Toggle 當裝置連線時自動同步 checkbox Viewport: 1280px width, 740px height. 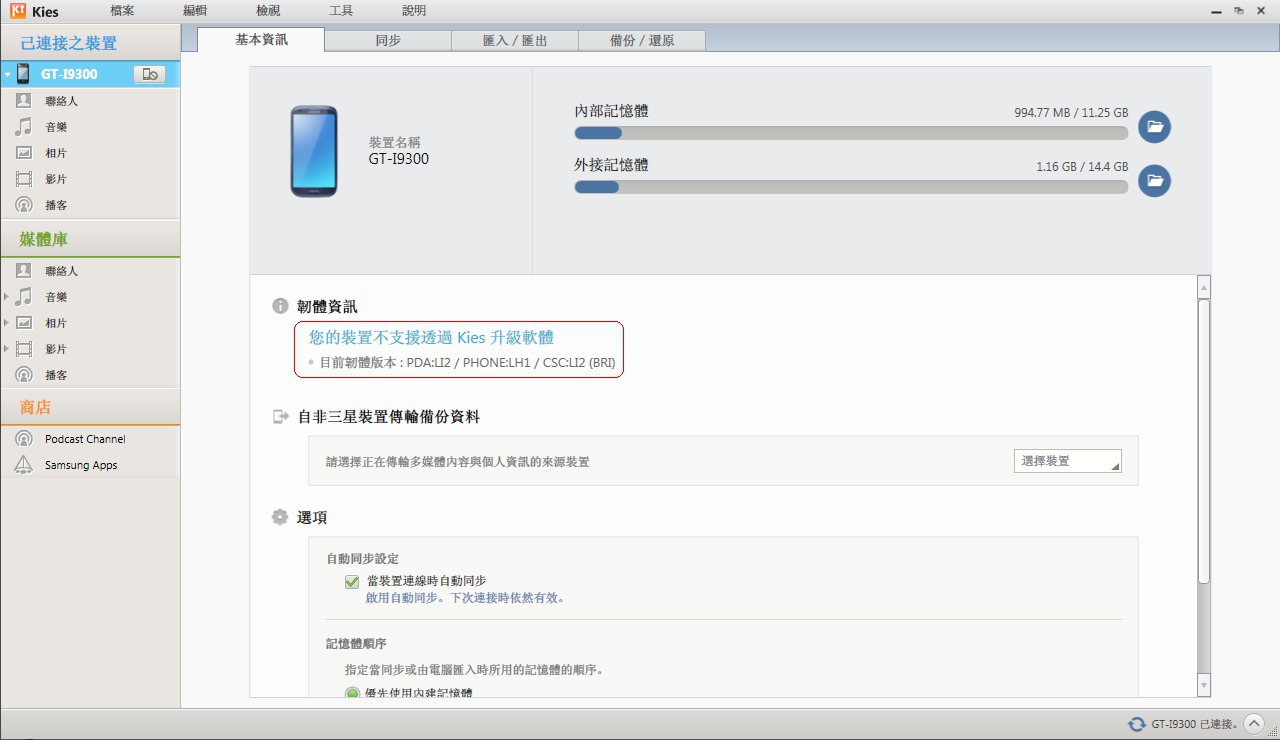coord(352,581)
